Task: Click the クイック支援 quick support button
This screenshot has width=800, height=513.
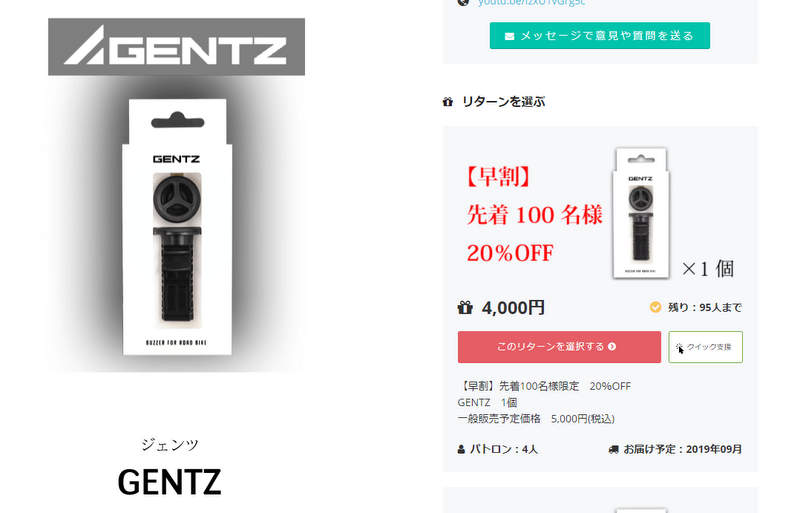Action: click(x=706, y=347)
